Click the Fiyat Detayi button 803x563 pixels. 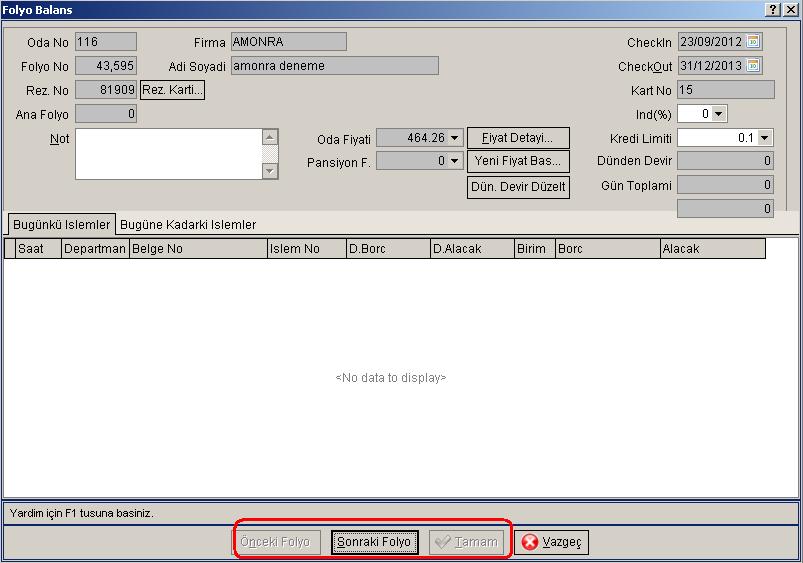(518, 138)
